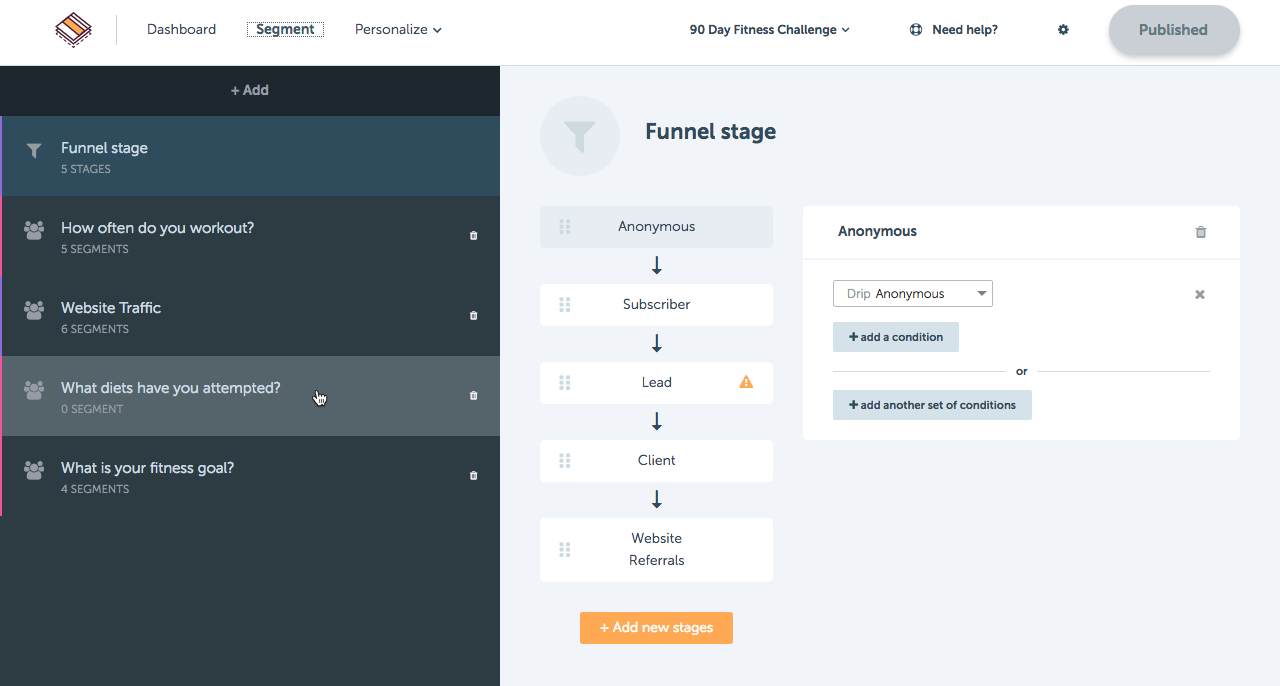Click the Anonymous panel title text
The image size is (1280, 686).
click(x=877, y=231)
